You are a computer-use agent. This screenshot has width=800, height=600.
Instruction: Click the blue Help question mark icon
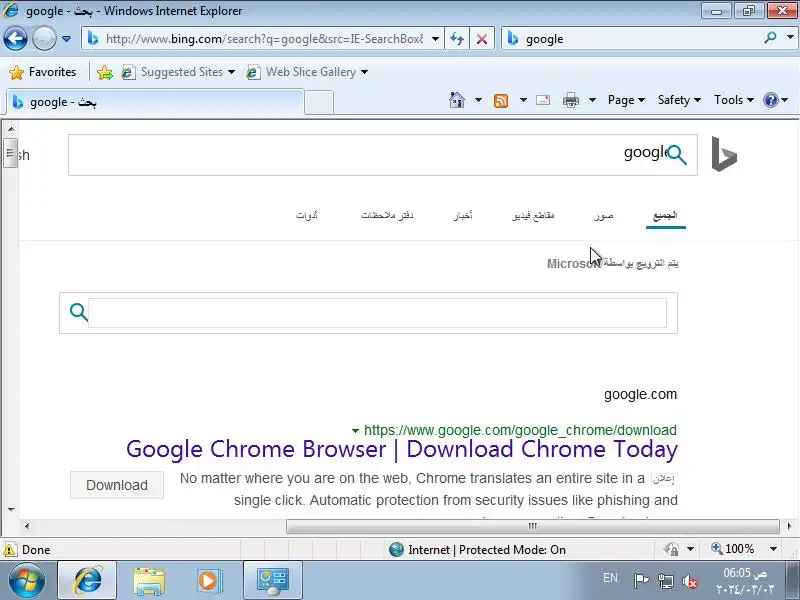770,100
